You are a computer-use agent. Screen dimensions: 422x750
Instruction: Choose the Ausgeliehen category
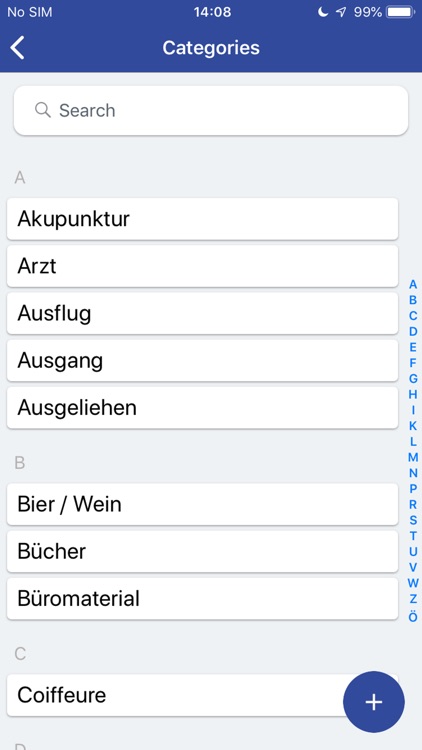(202, 408)
